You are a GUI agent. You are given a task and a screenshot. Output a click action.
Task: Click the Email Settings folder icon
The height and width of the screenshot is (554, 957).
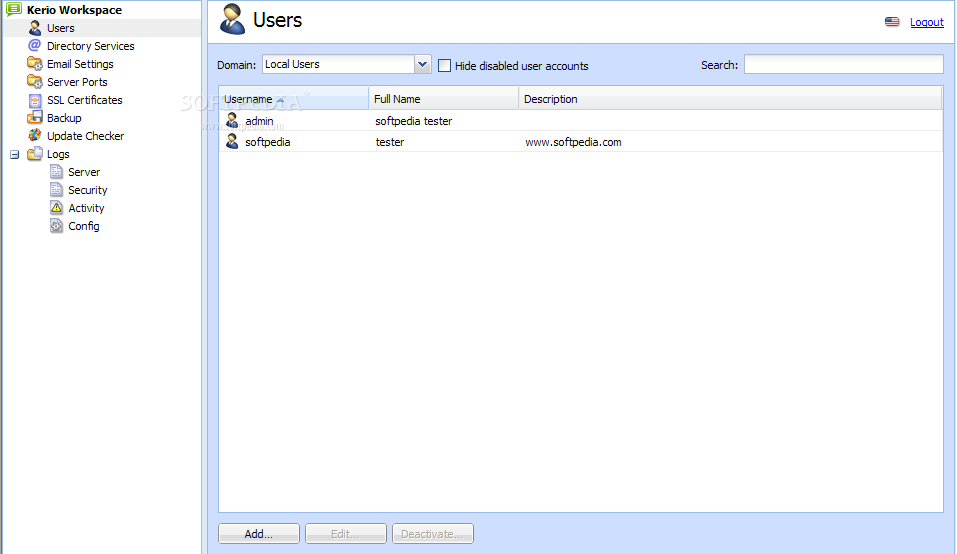tap(35, 63)
